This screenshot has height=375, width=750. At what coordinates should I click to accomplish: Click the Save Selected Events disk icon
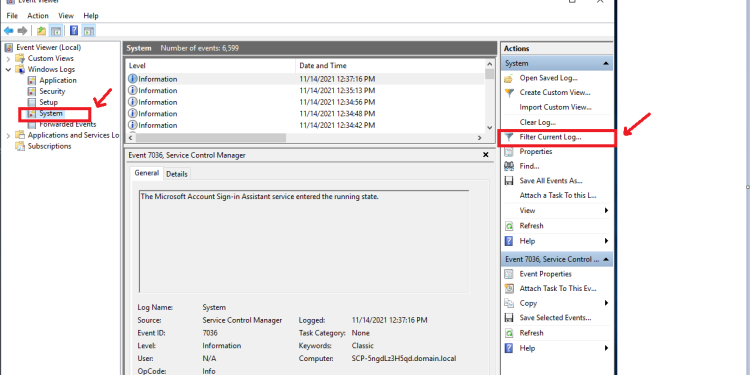pos(509,318)
